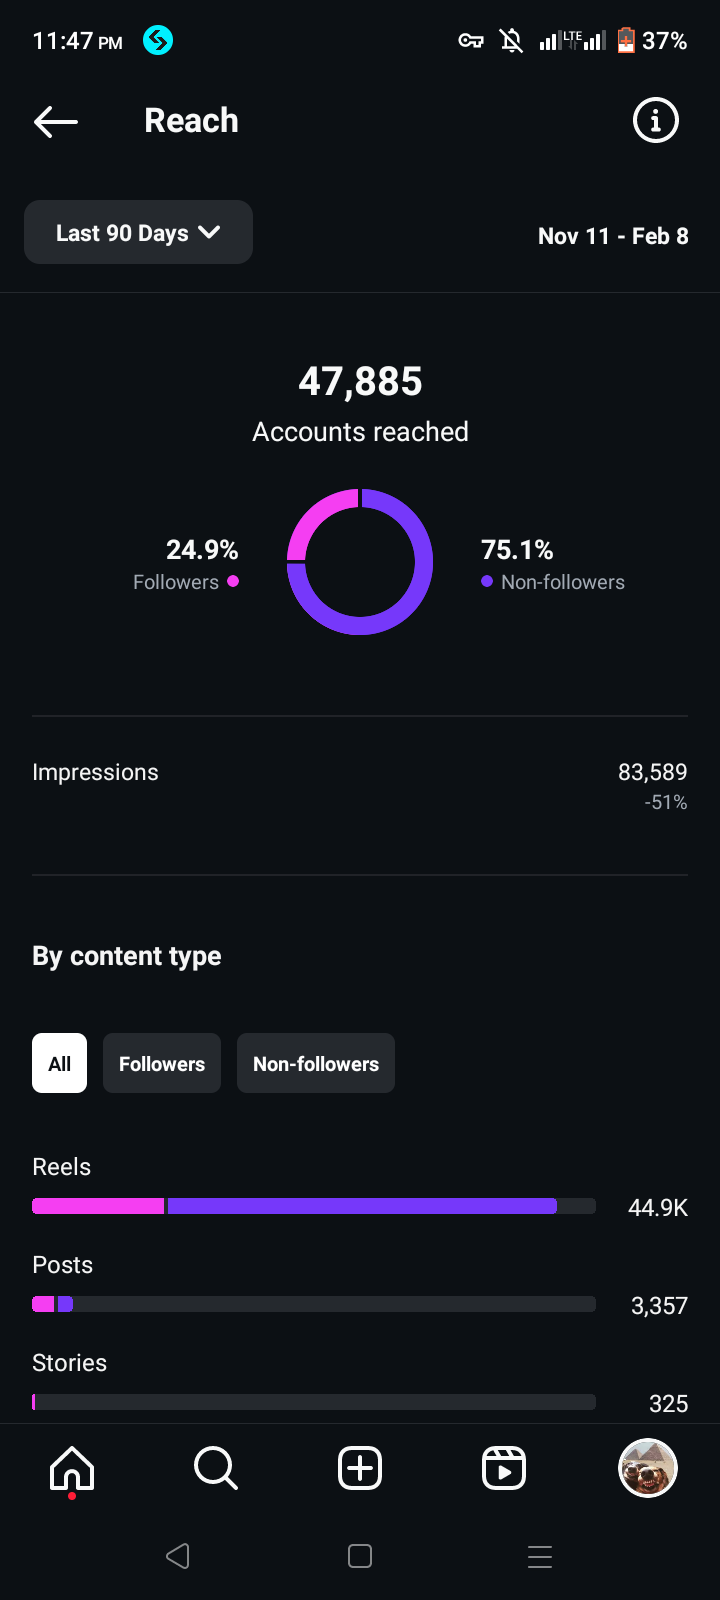Open the Reach info icon
The height and width of the screenshot is (1600, 720).
tap(656, 121)
